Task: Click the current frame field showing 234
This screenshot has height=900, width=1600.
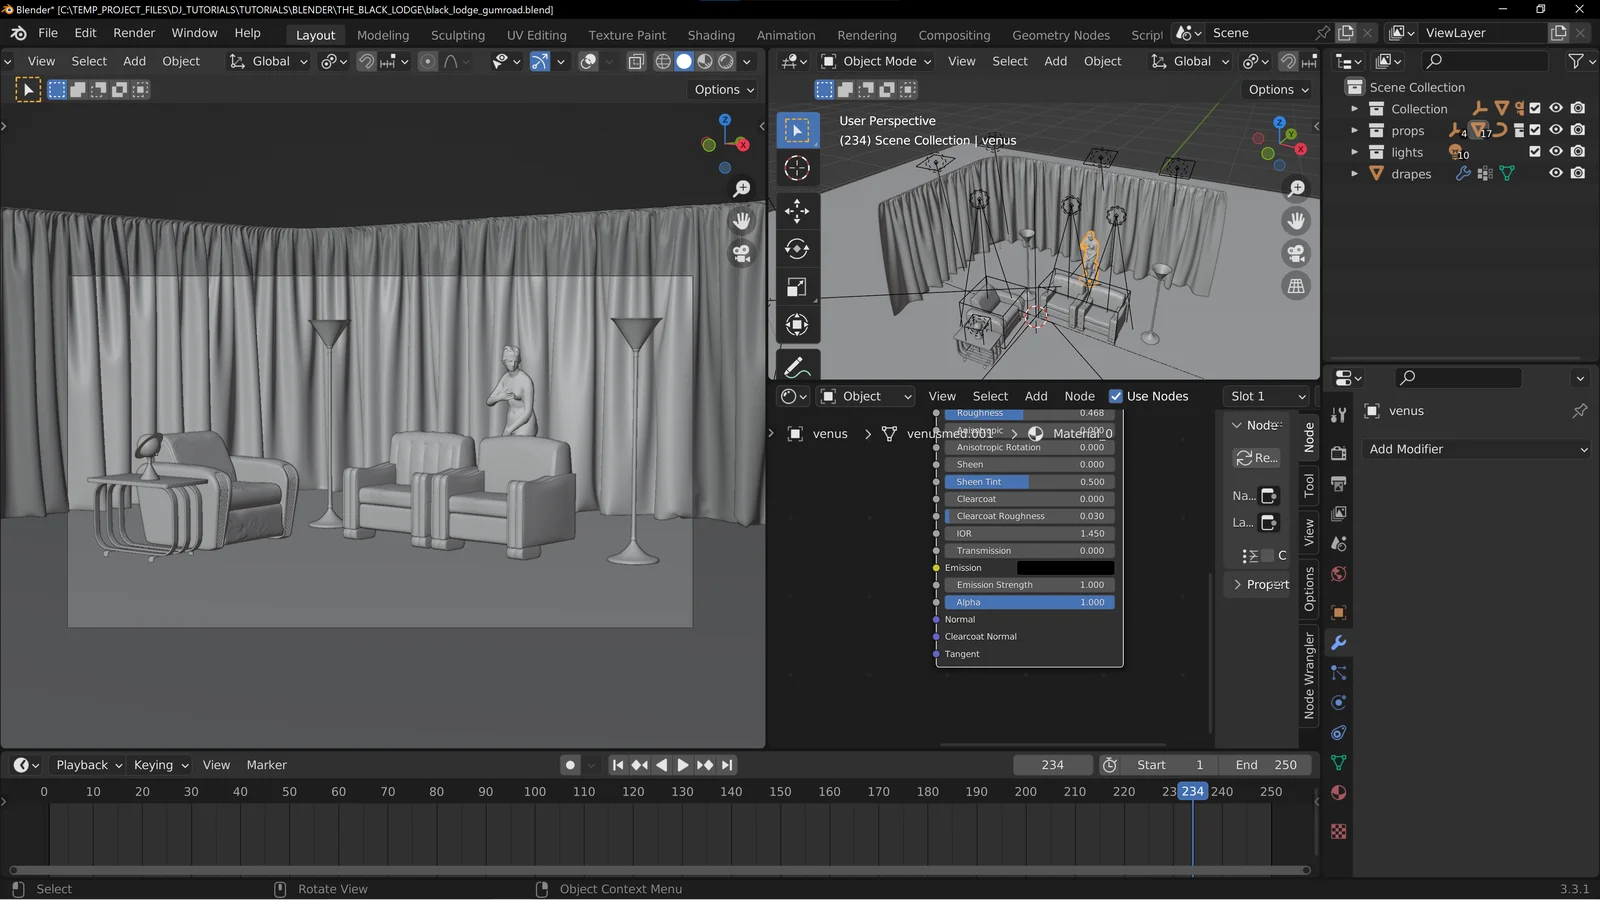Action: pos(1052,764)
